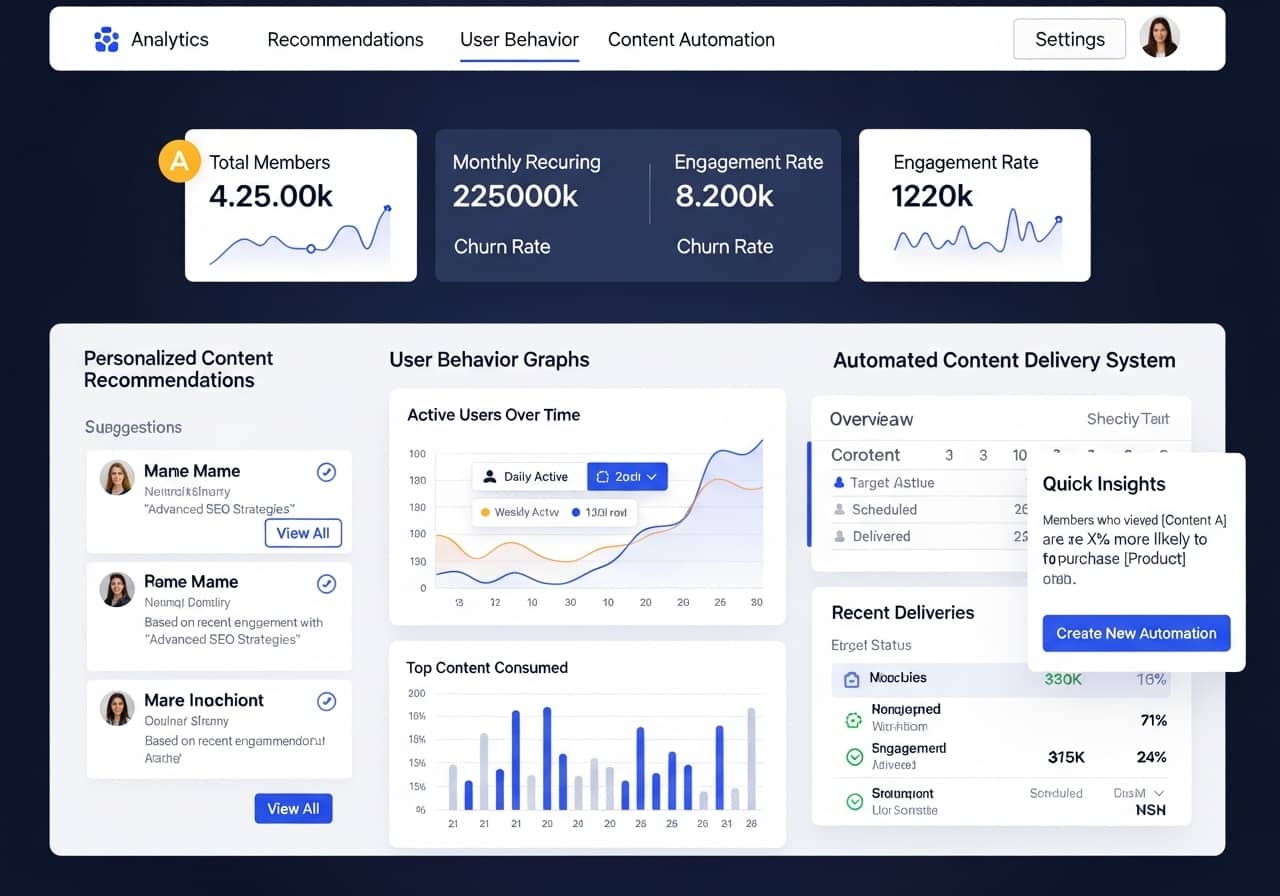Switch to the Content Automation tab
This screenshot has width=1280, height=896.
(691, 40)
